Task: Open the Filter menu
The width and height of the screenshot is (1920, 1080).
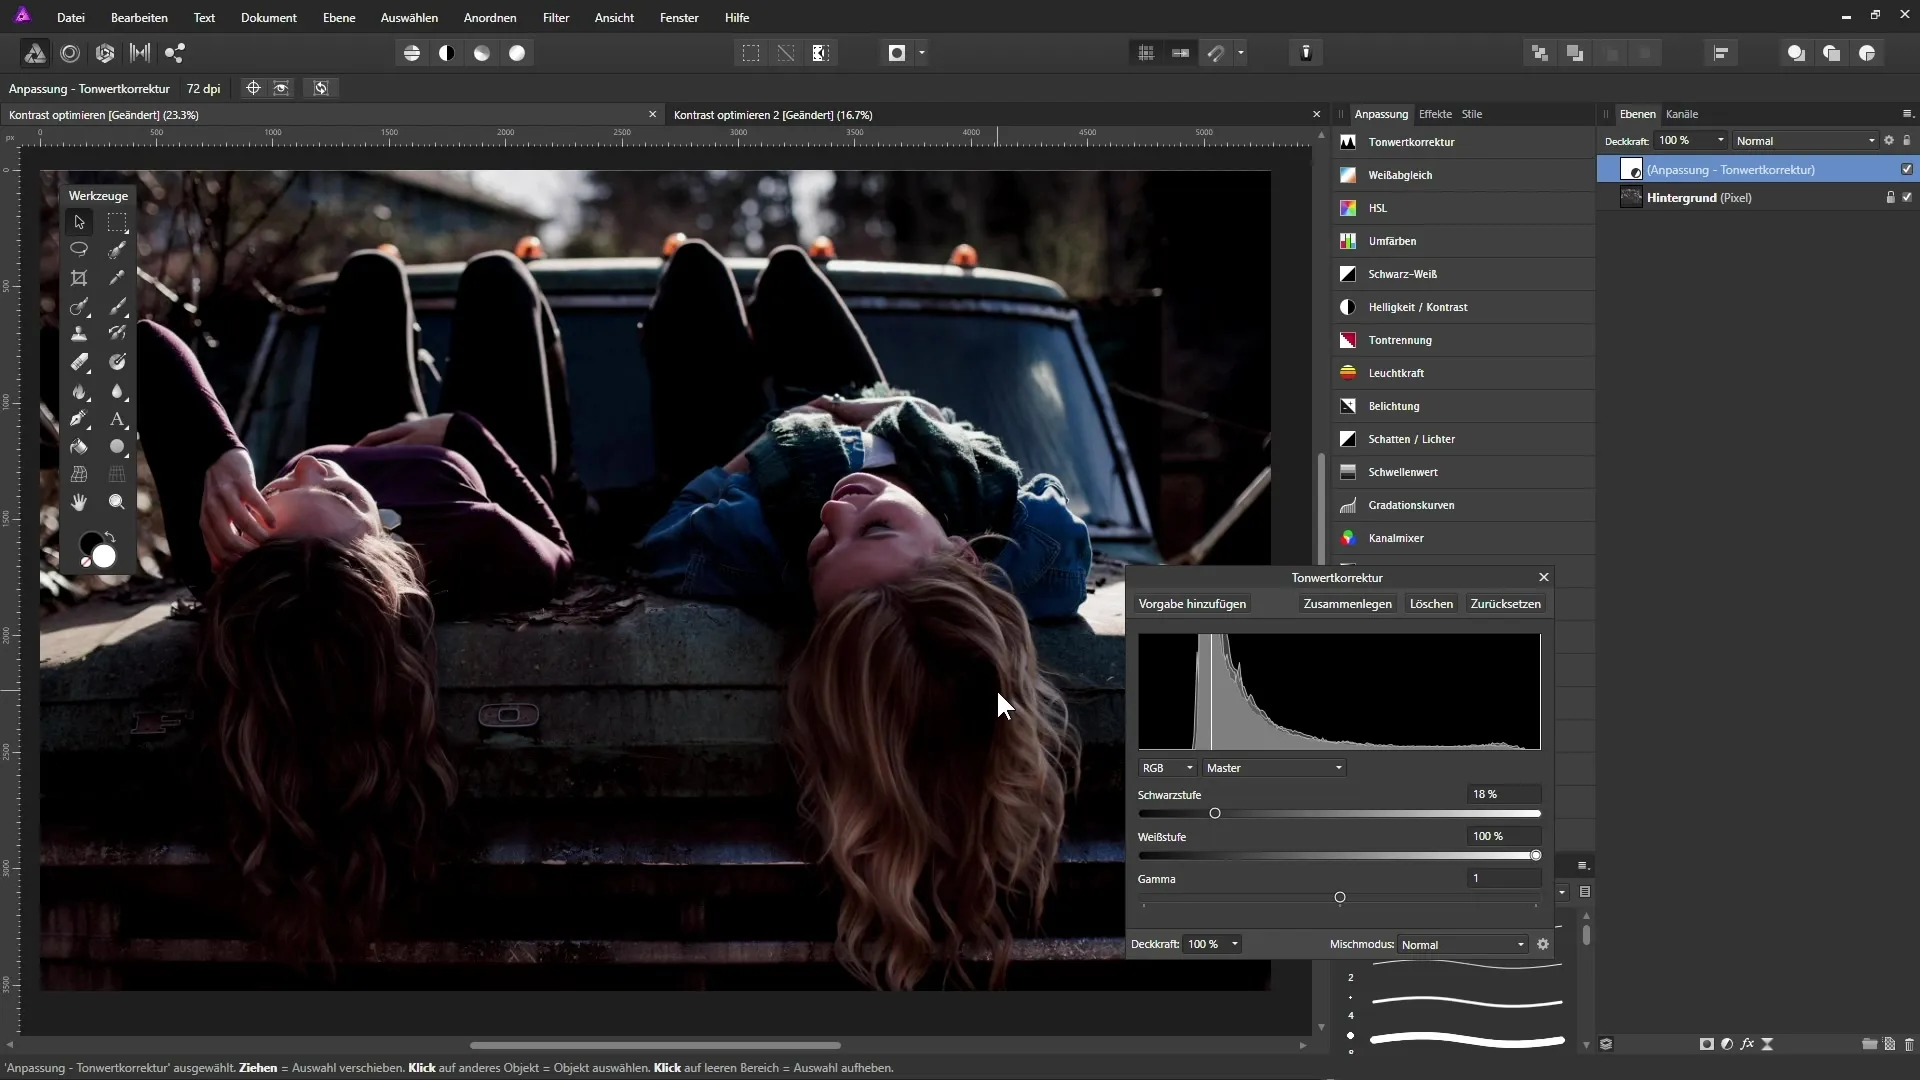Action: 556,17
